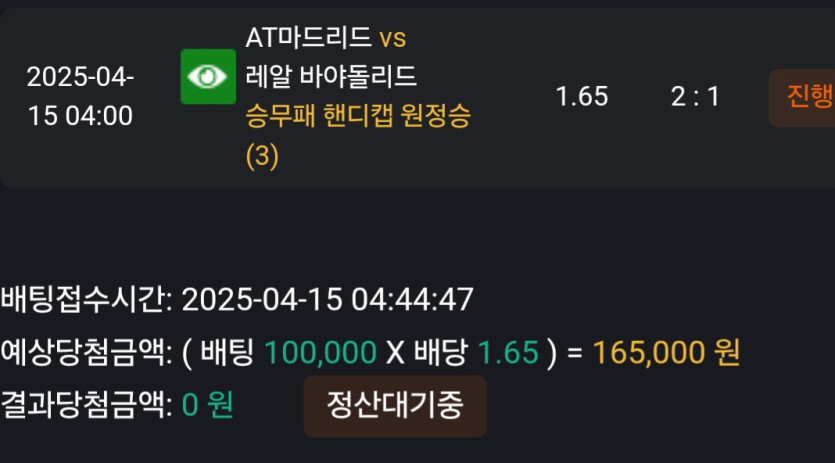835x463 pixels.
Task: Click the green 0 원 result amount
Action: (x=208, y=405)
